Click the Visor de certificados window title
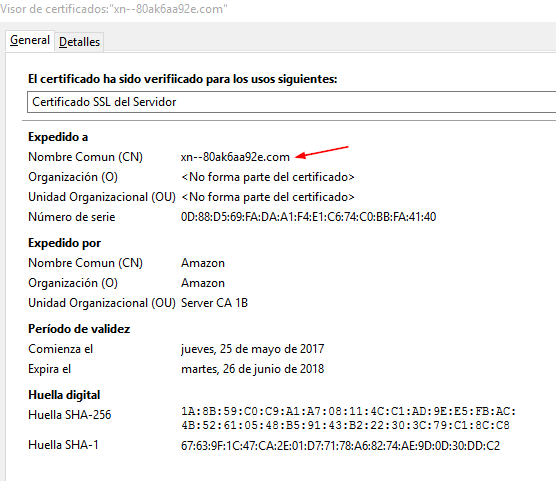The image size is (556, 481). 114,9
